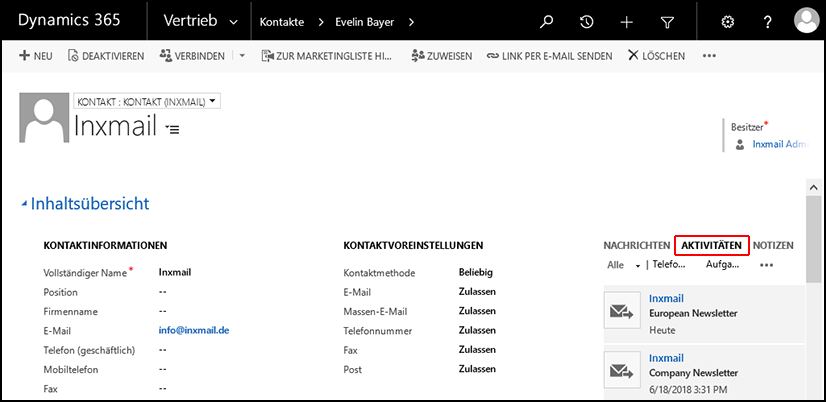
Task: Open more commands ellipsis in command bar
Action: 709,56
